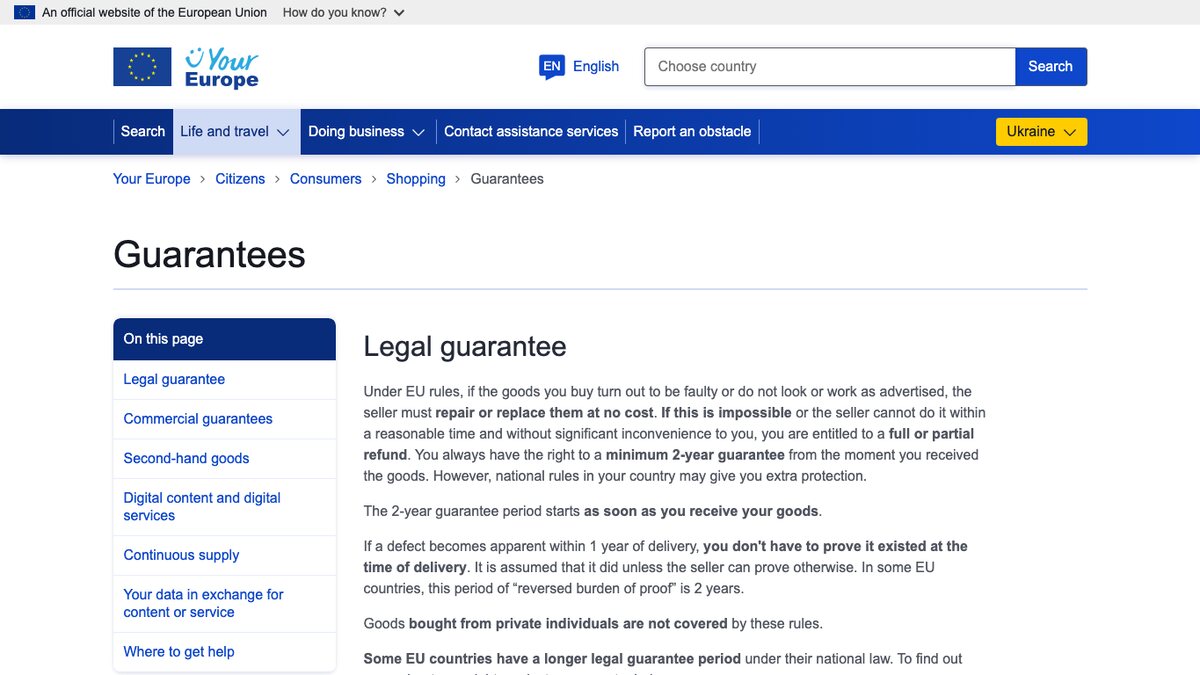Expand the Doing business menu
The height and width of the screenshot is (675, 1200).
pyautogui.click(x=366, y=131)
